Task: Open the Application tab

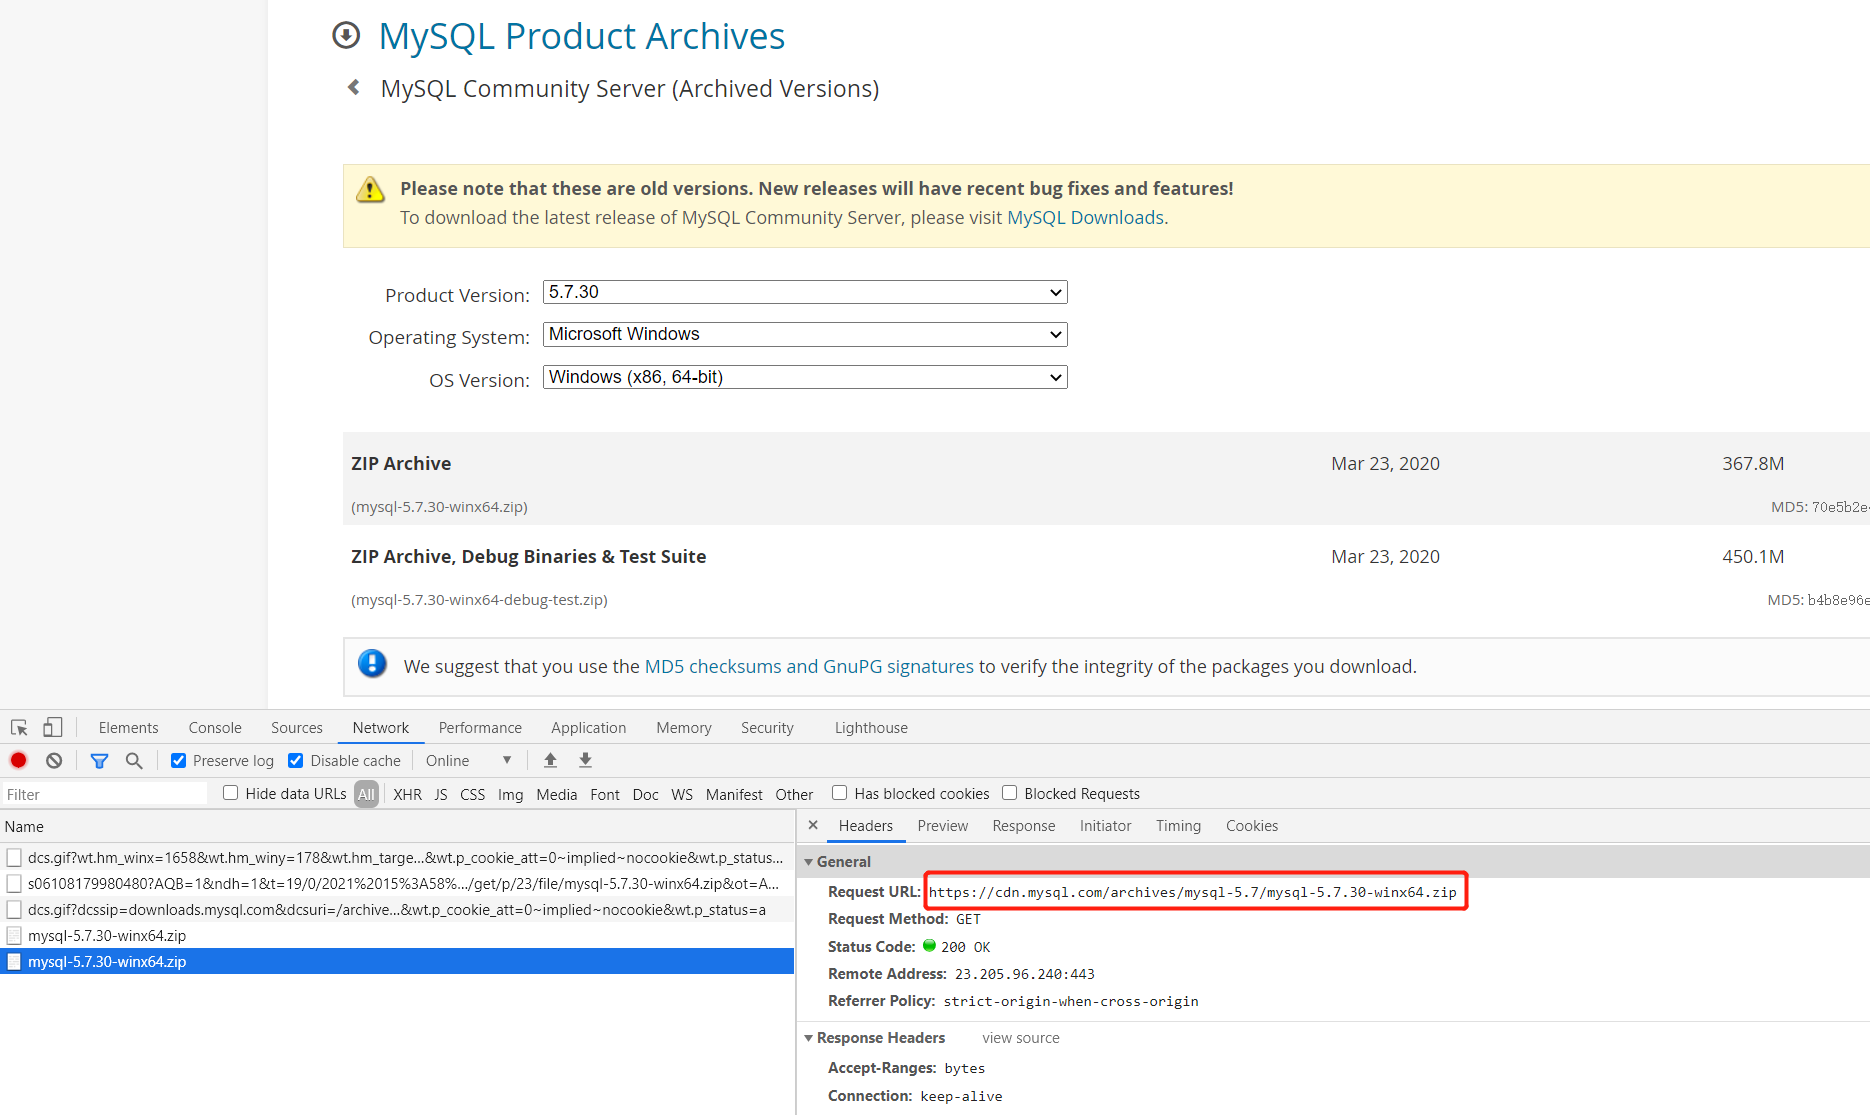Action: pos(589,728)
